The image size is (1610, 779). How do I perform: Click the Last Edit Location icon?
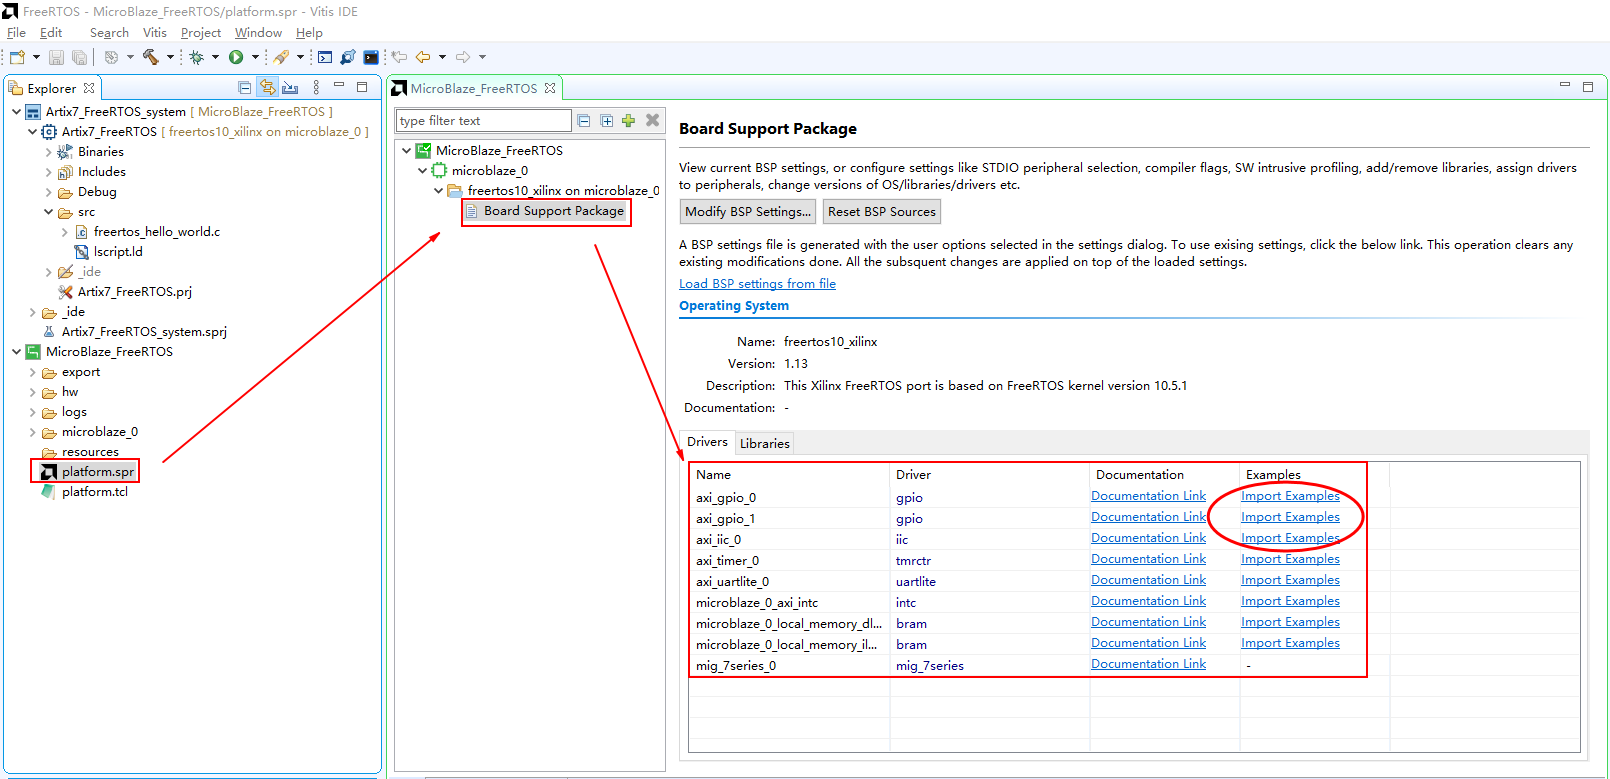click(x=399, y=57)
